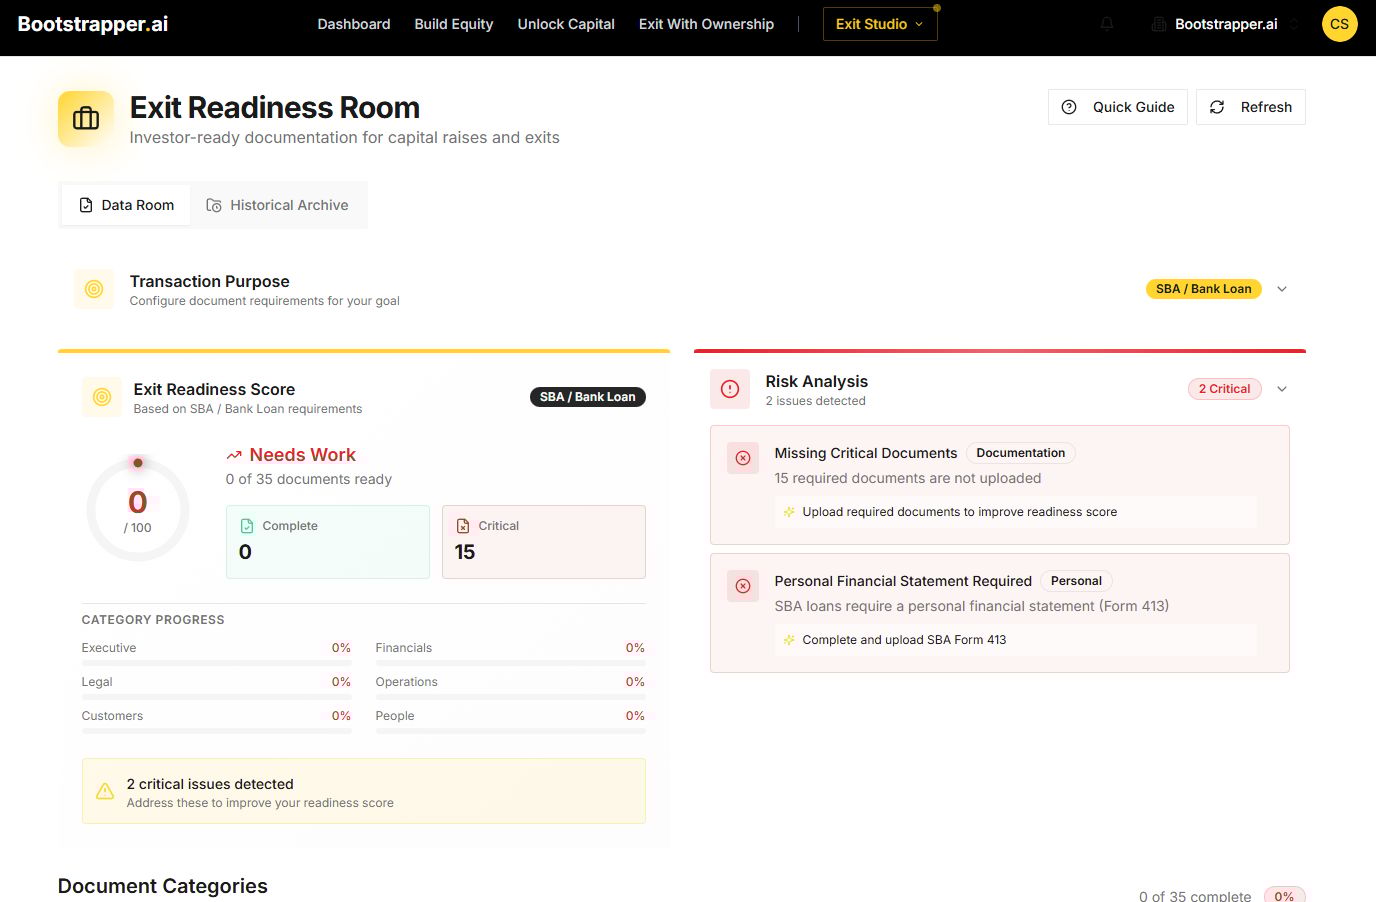Viewport: 1376px width, 902px height.
Task: Open the CS user avatar menu
Action: click(1339, 24)
